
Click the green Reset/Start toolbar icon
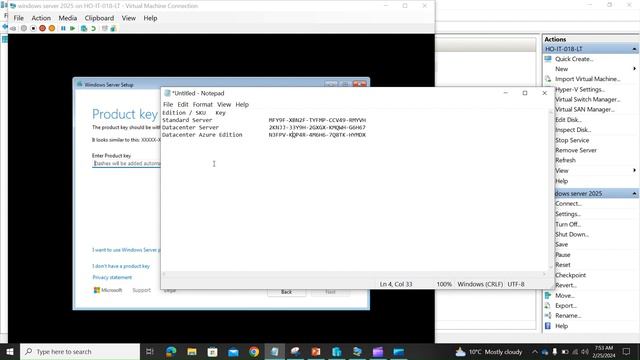tap(73, 28)
